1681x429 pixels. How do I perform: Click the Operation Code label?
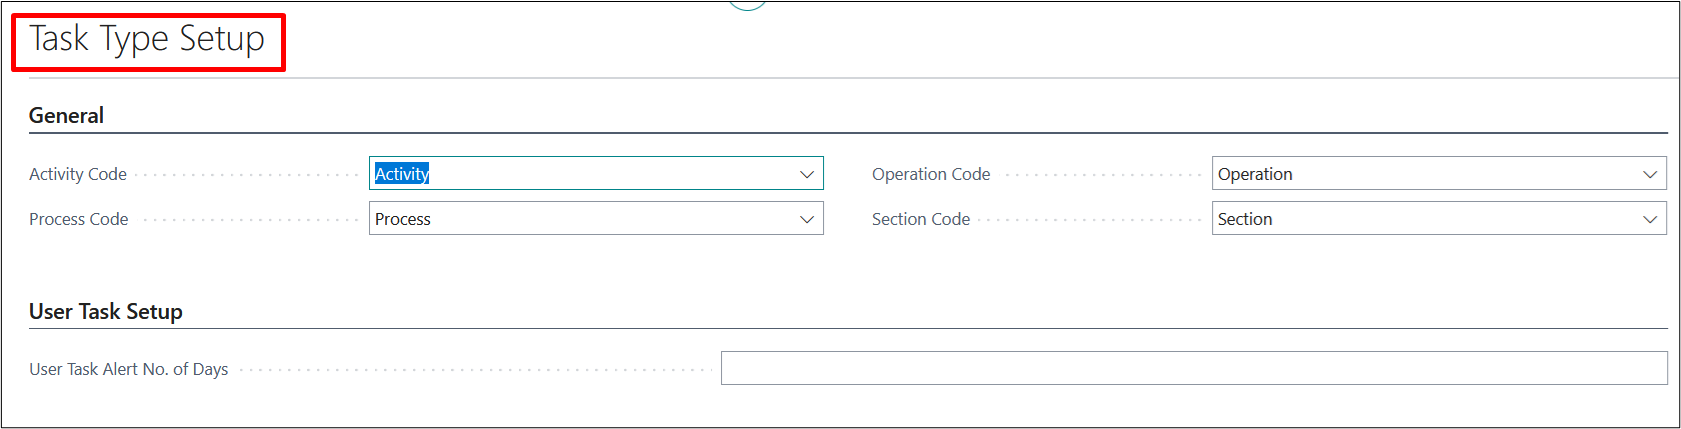931,174
